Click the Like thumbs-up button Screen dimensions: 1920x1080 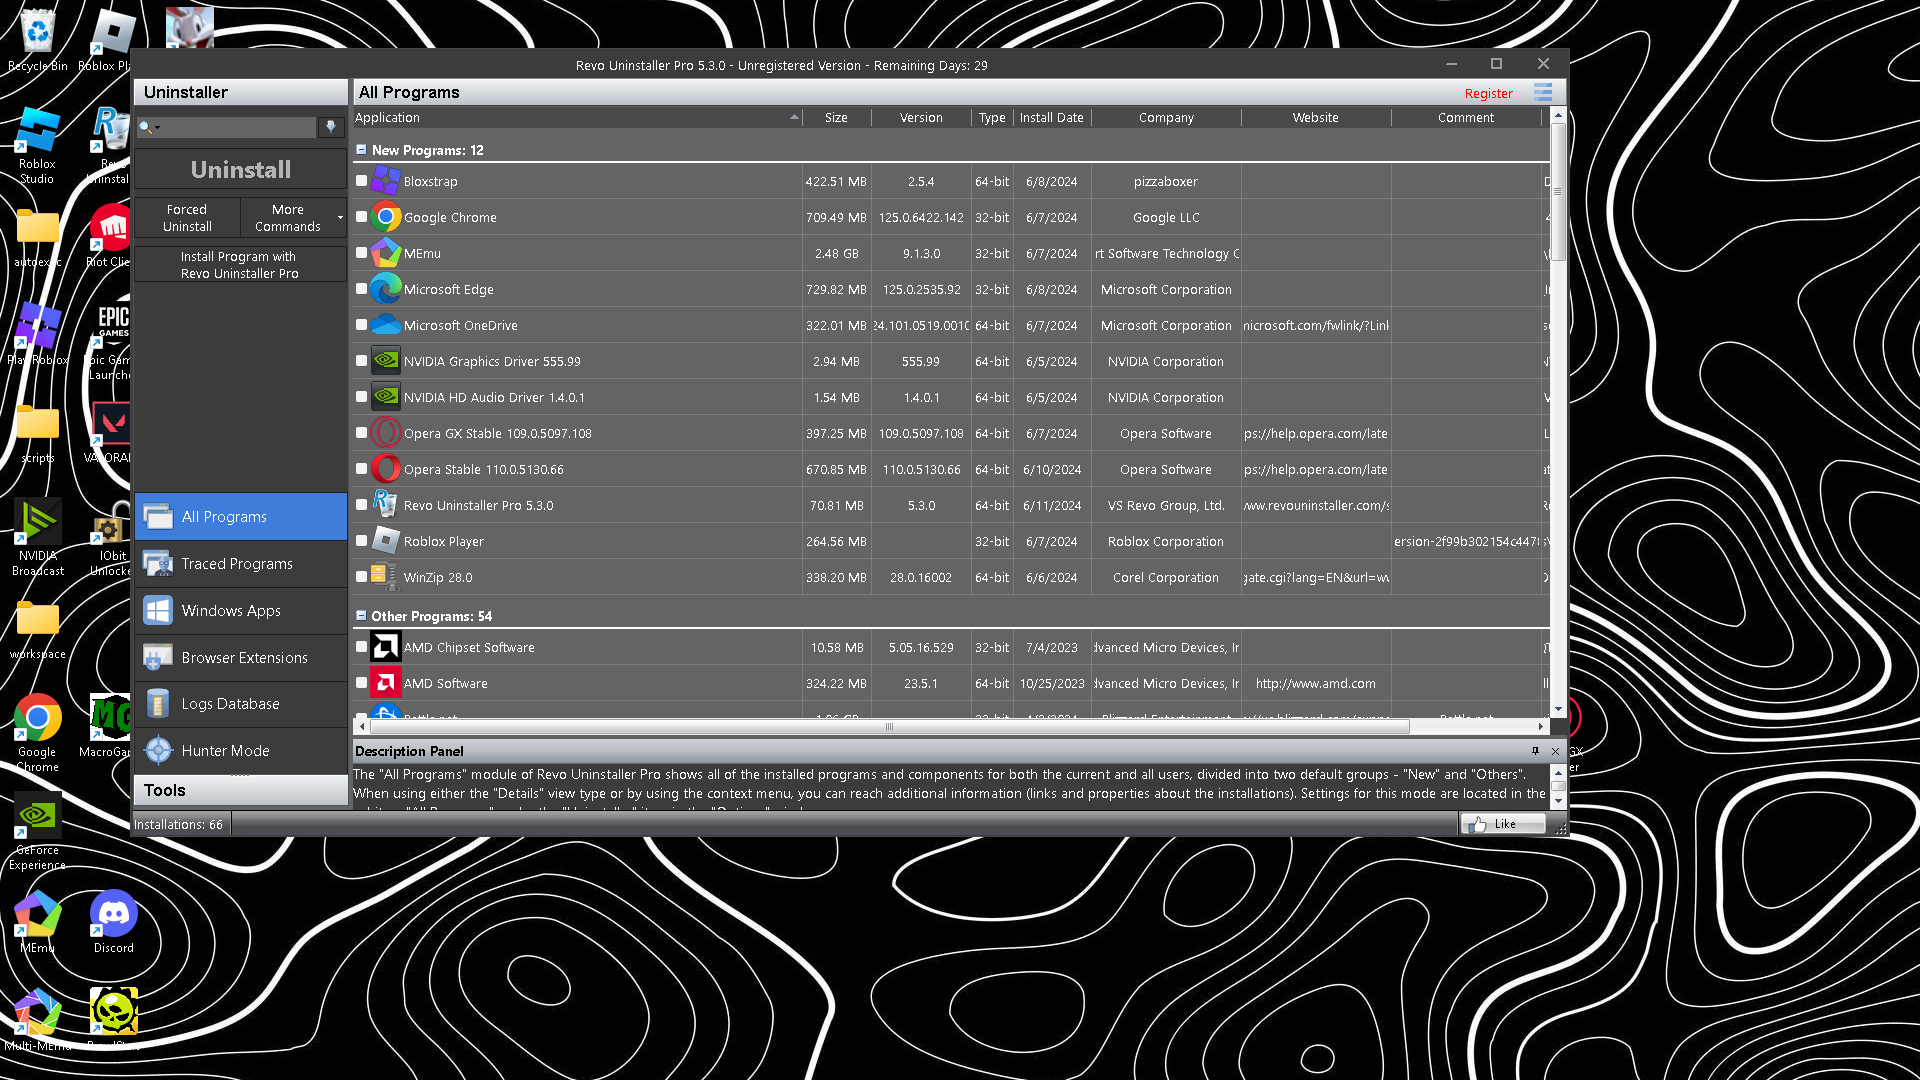[x=1502, y=824]
